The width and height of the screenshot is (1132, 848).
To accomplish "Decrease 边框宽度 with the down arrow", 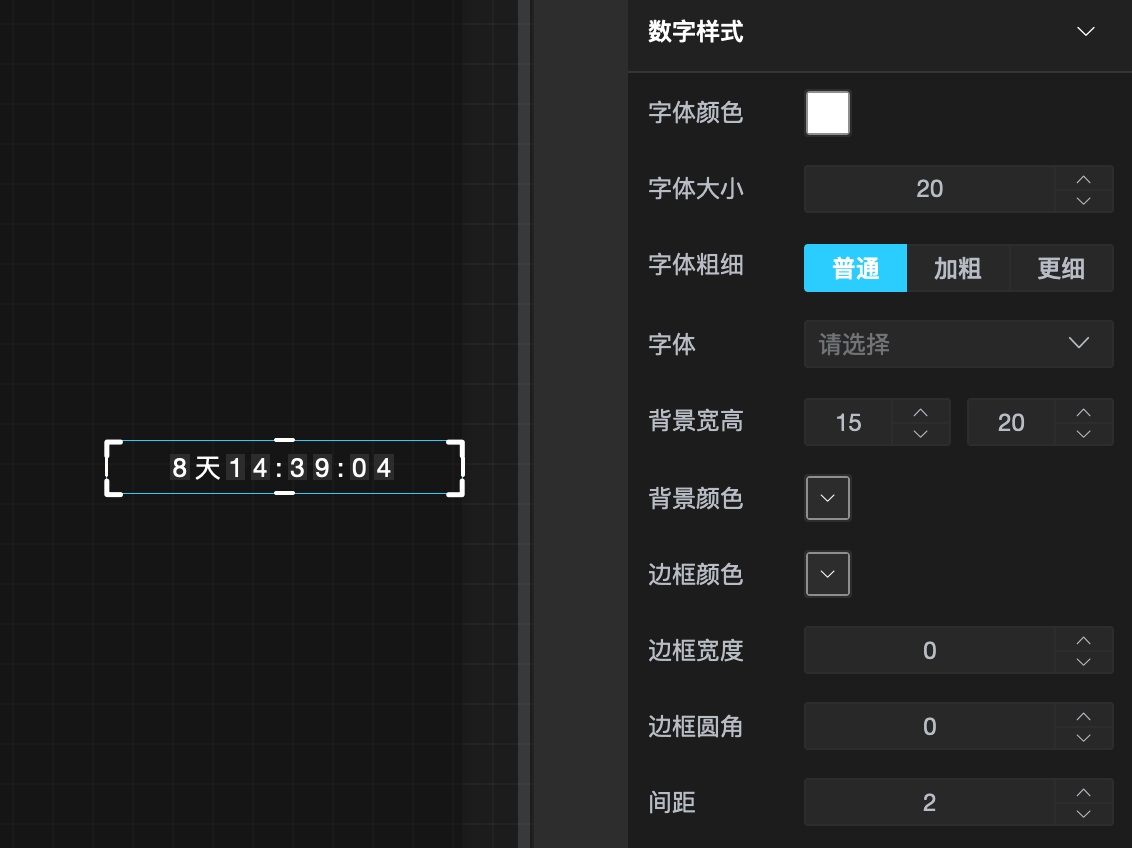I will [x=1084, y=662].
